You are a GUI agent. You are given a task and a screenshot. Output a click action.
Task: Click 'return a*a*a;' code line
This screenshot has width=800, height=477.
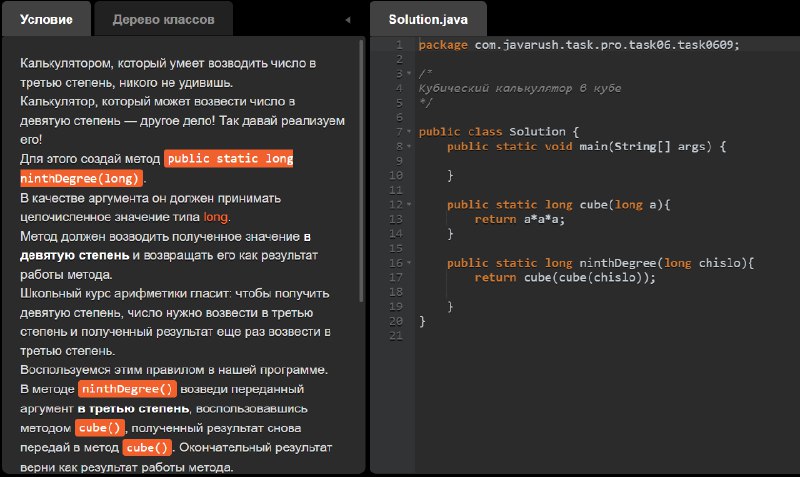point(519,220)
